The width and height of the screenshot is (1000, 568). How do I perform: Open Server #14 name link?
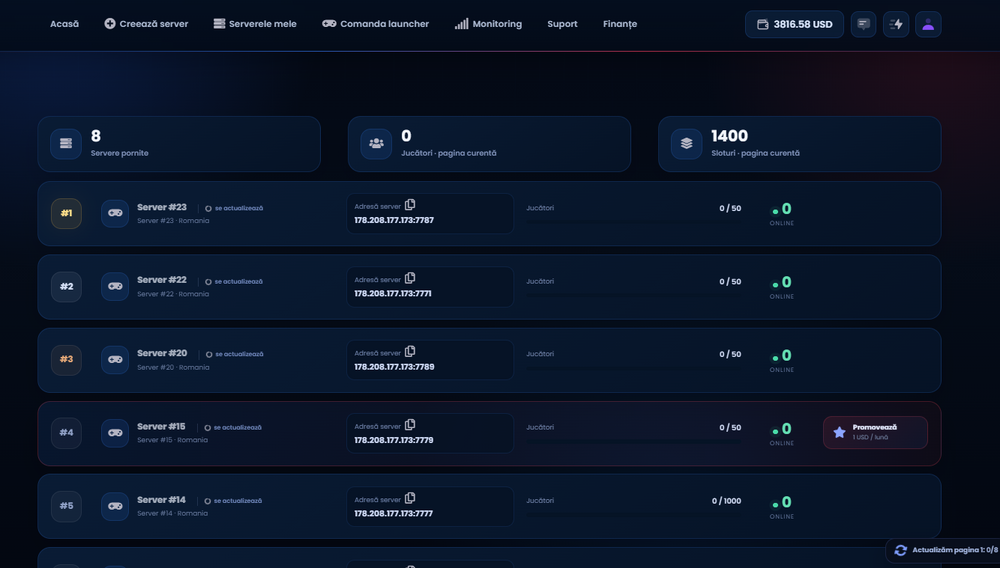(161, 500)
